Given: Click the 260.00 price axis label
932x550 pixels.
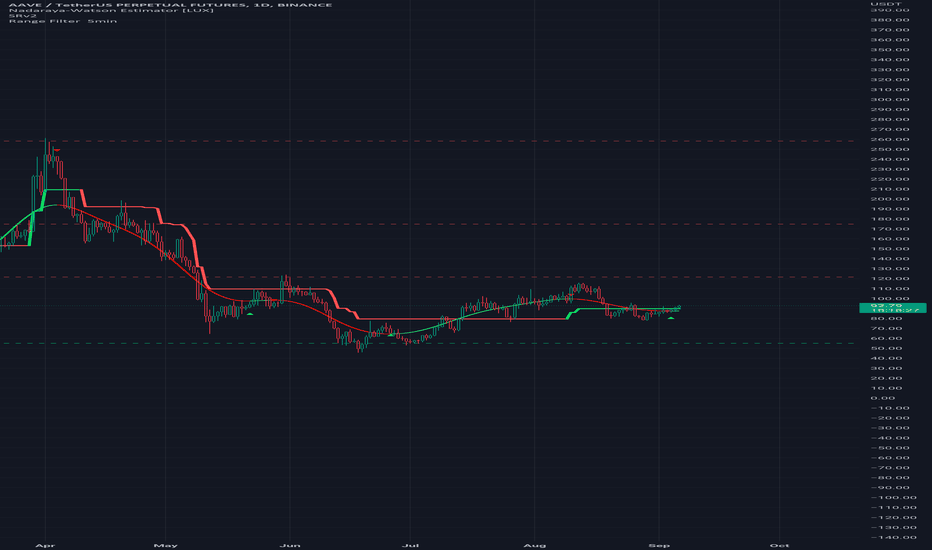Looking at the screenshot, I should 890,139.
